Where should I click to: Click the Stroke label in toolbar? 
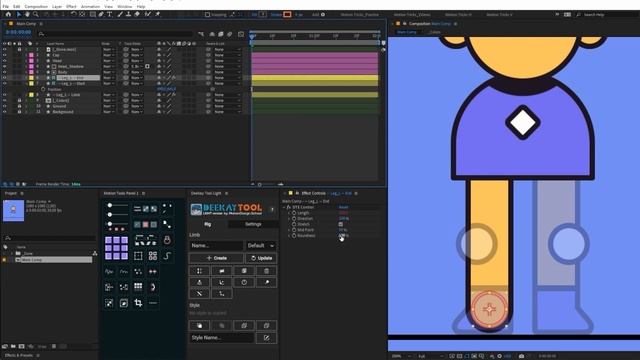[276, 15]
